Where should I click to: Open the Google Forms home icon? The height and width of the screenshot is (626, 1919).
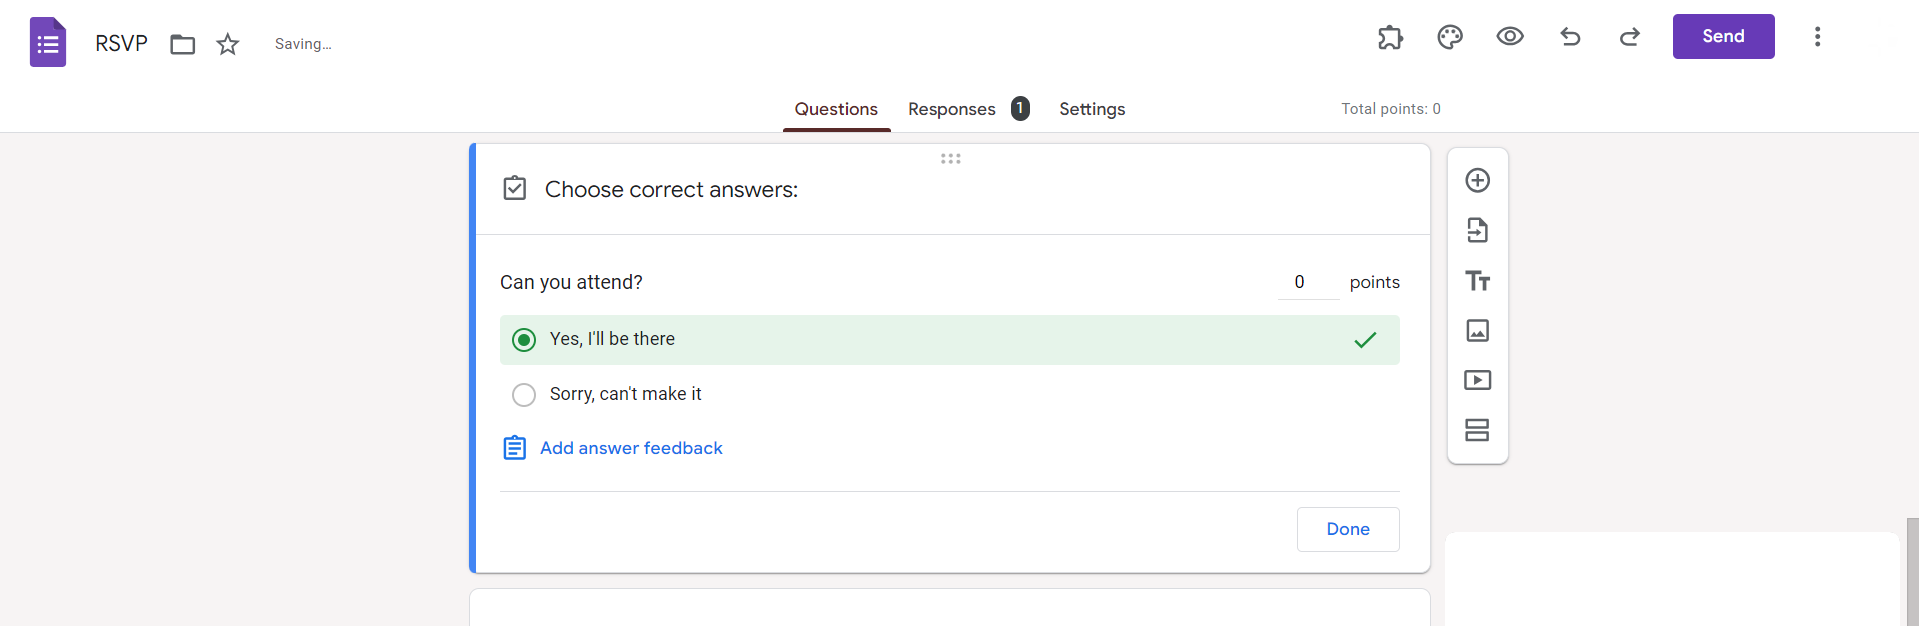click(x=48, y=43)
